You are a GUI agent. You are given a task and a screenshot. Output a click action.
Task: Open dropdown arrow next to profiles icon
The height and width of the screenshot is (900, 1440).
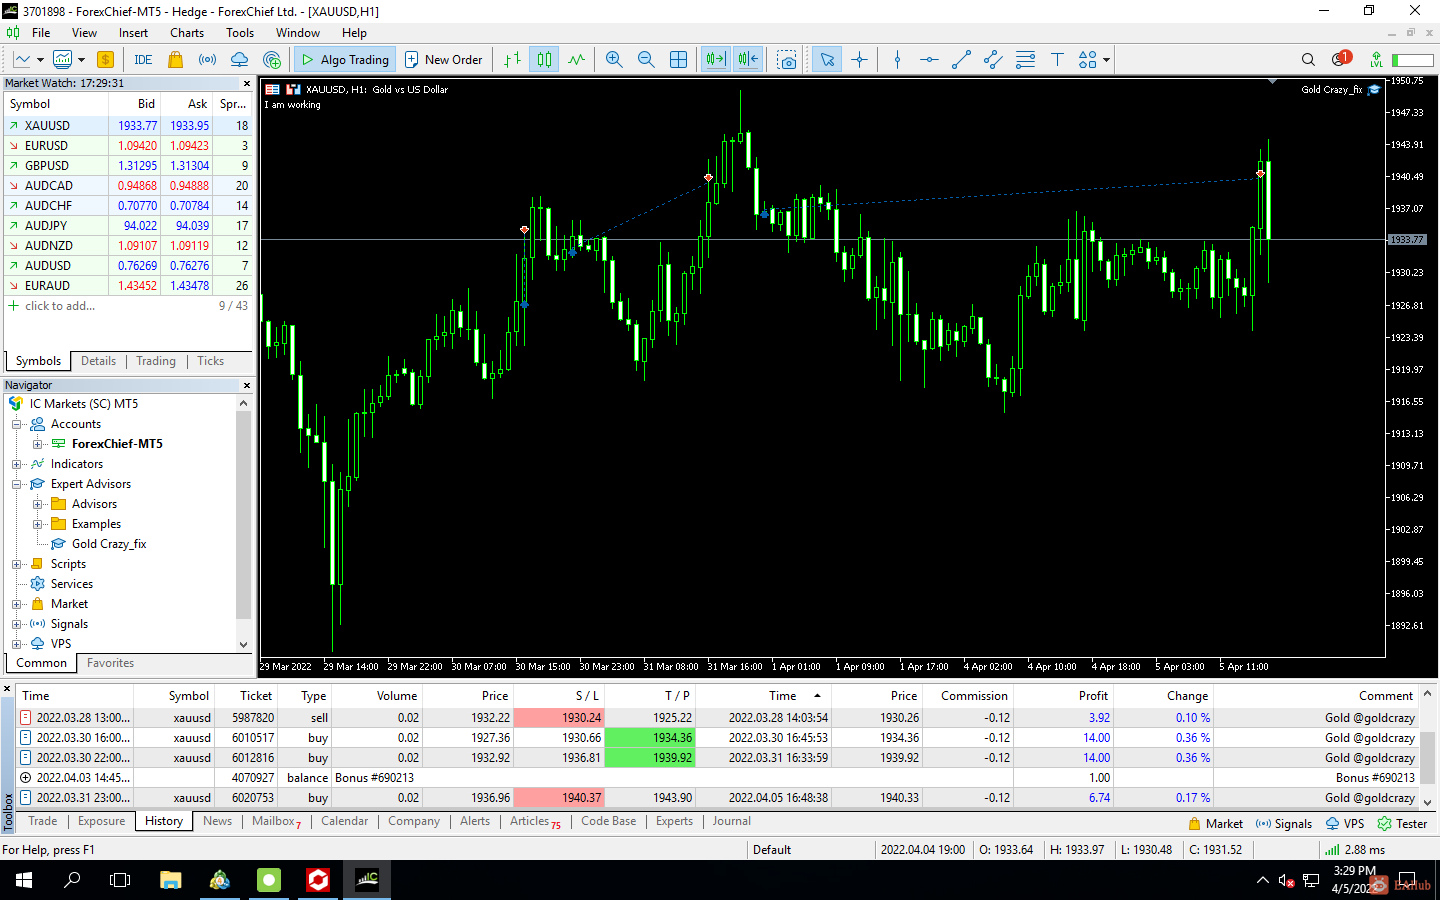click(81, 59)
